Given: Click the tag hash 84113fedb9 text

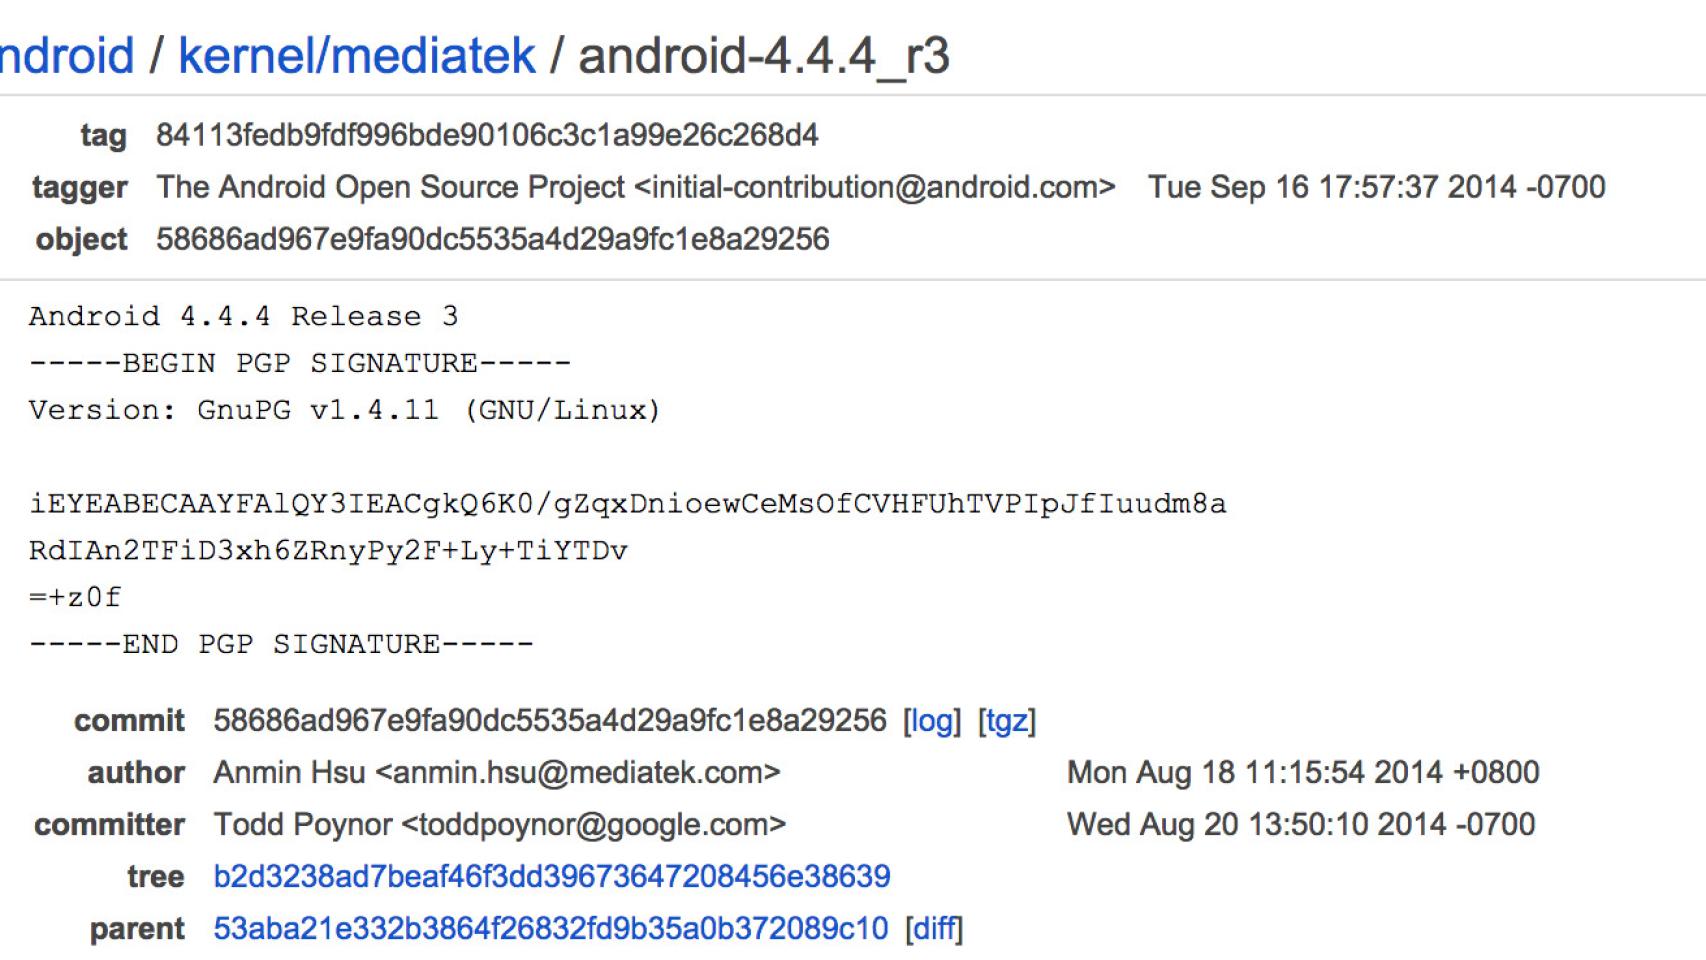Looking at the screenshot, I should point(487,135).
